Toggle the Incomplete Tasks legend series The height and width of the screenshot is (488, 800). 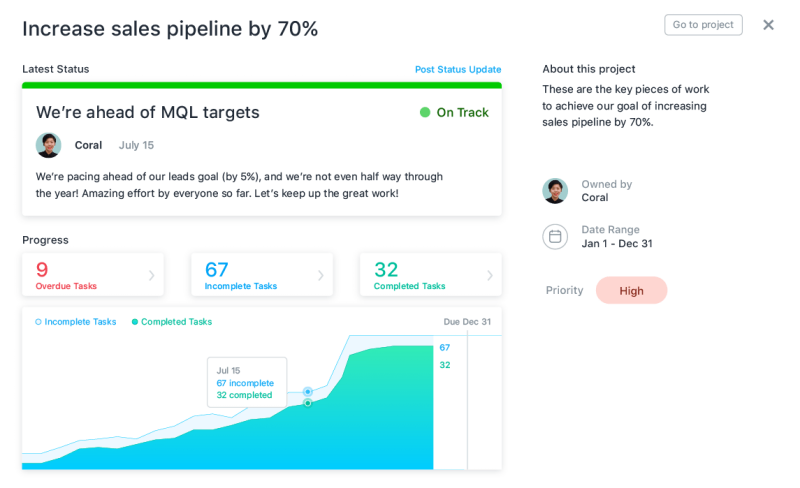click(x=76, y=322)
